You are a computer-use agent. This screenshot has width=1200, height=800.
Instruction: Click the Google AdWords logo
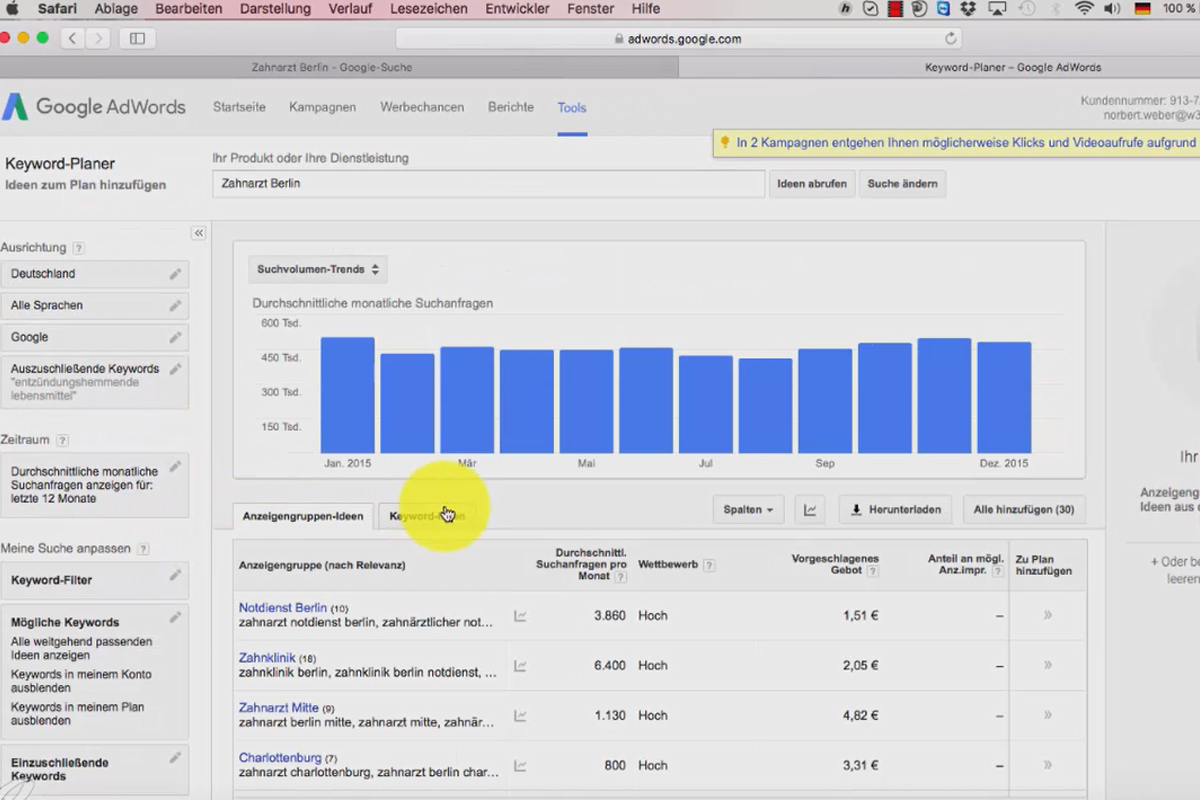click(94, 107)
